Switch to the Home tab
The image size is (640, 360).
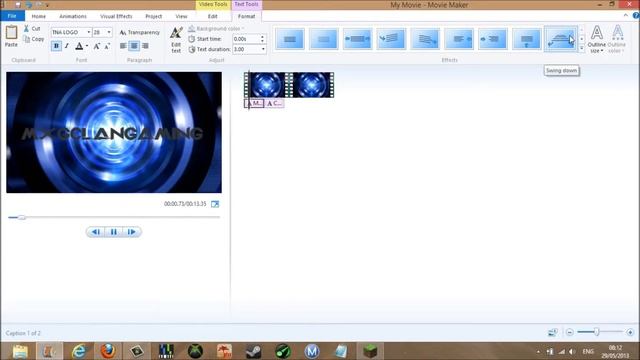click(x=39, y=16)
